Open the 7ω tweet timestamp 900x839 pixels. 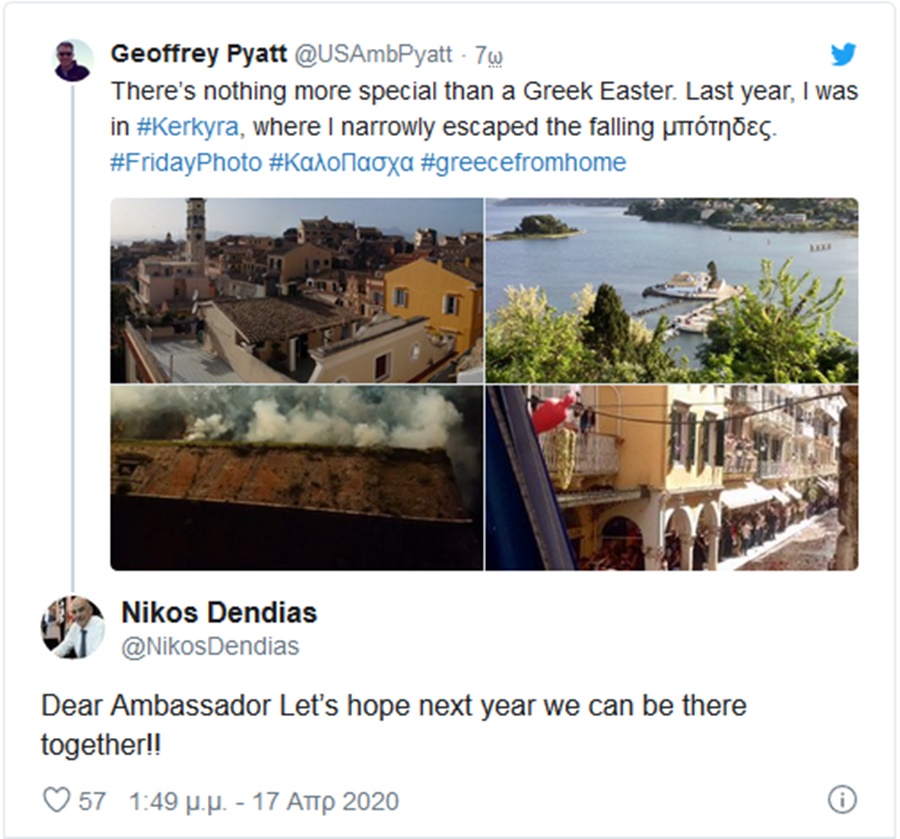tap(488, 55)
